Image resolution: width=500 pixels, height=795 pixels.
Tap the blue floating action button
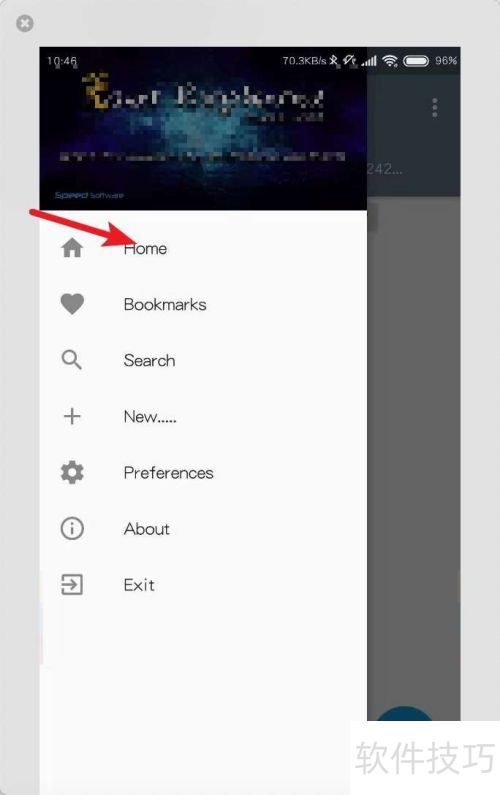(x=404, y=713)
